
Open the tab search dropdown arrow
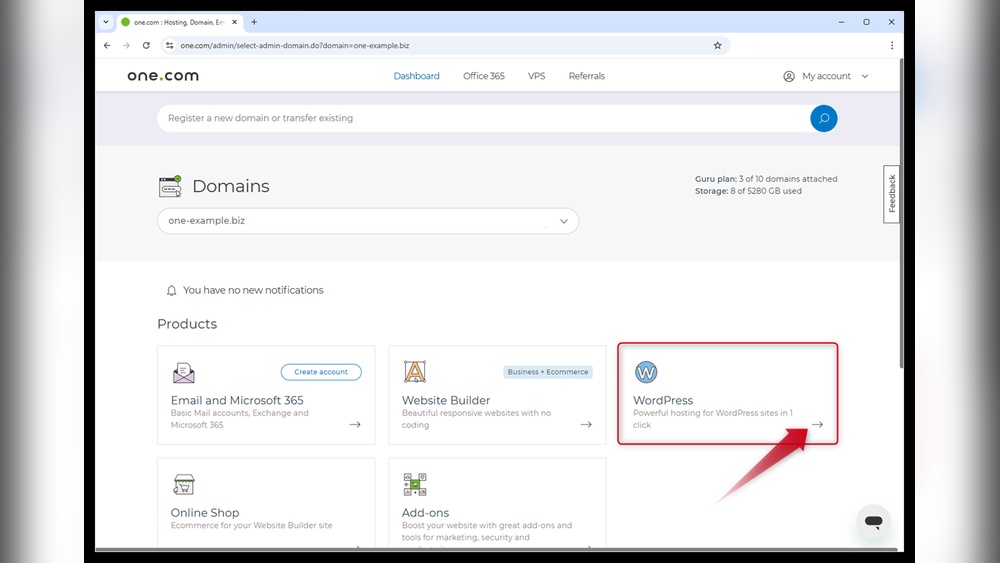(106, 22)
